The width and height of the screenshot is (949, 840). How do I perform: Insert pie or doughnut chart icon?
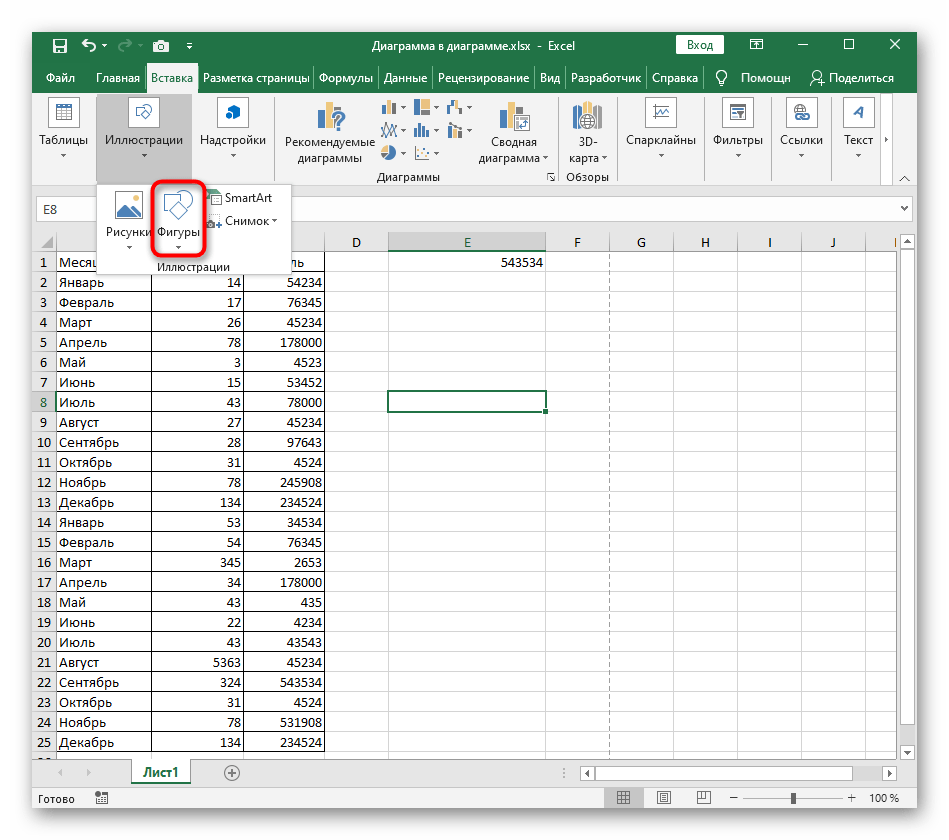click(x=393, y=153)
